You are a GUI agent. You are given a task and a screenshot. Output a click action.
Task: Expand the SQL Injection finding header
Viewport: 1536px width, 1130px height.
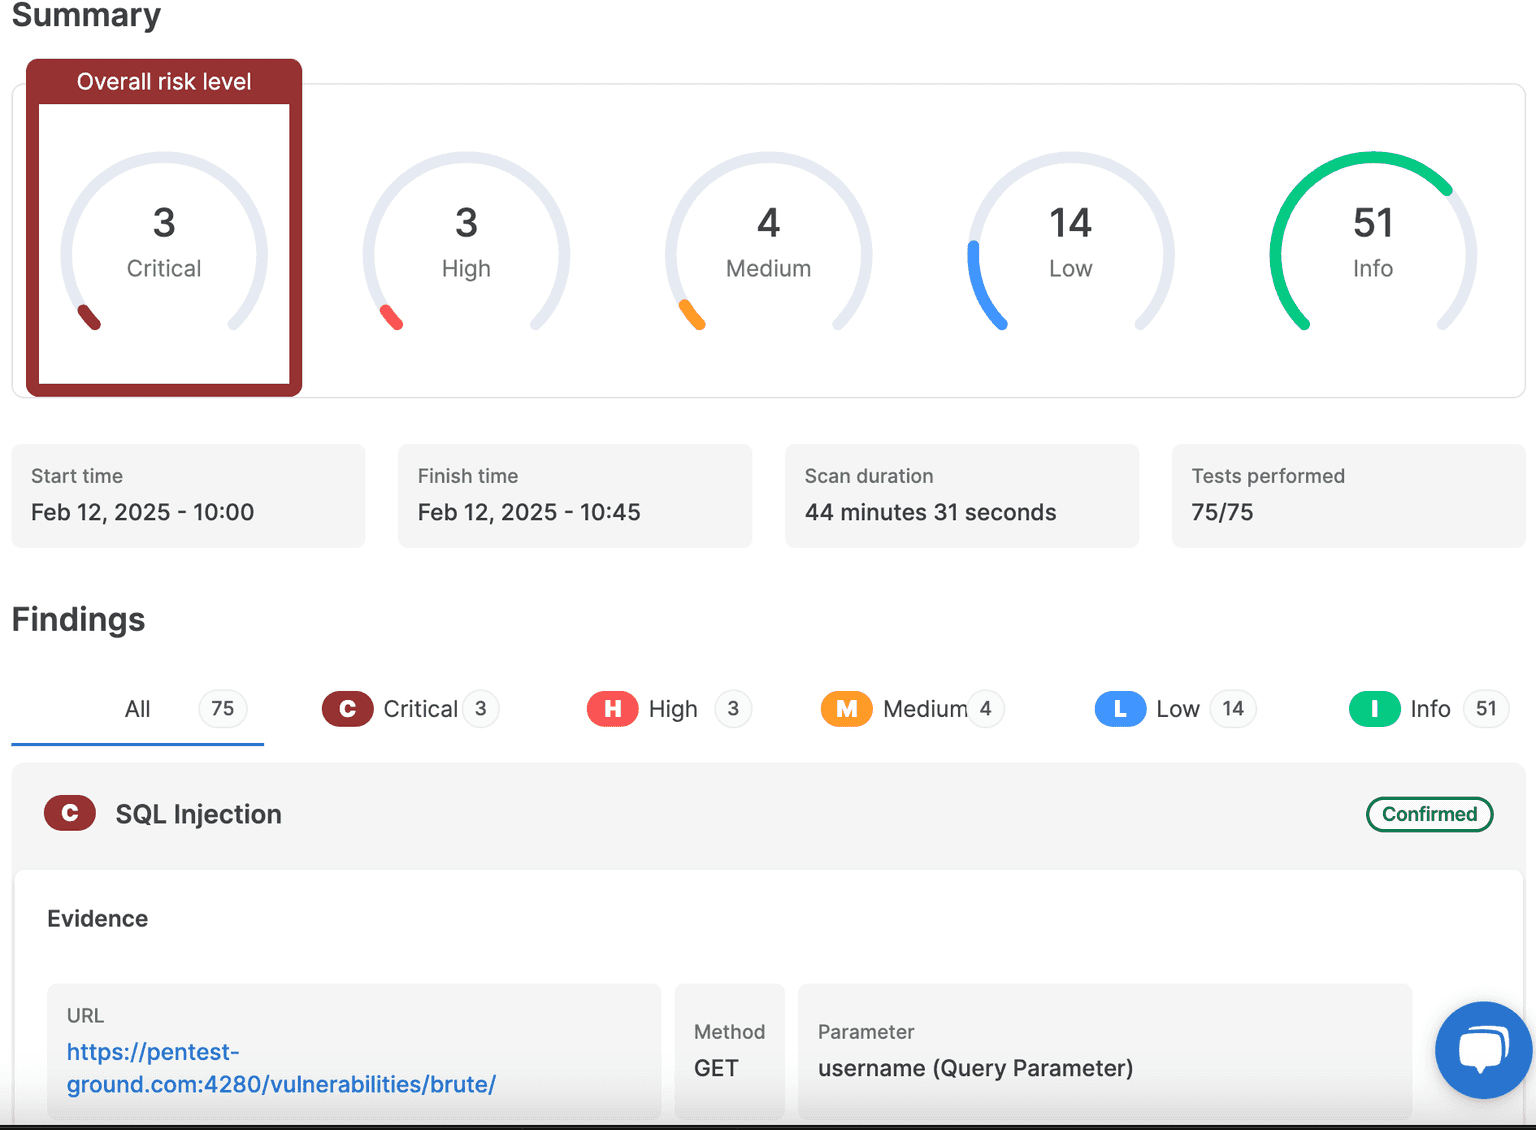point(198,814)
